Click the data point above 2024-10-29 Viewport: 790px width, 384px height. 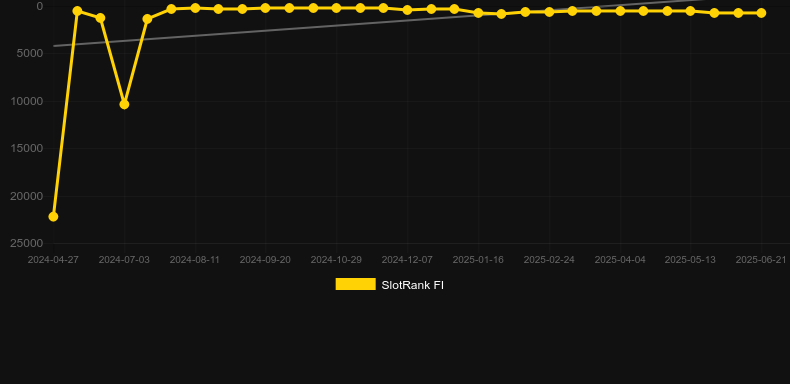coord(337,8)
